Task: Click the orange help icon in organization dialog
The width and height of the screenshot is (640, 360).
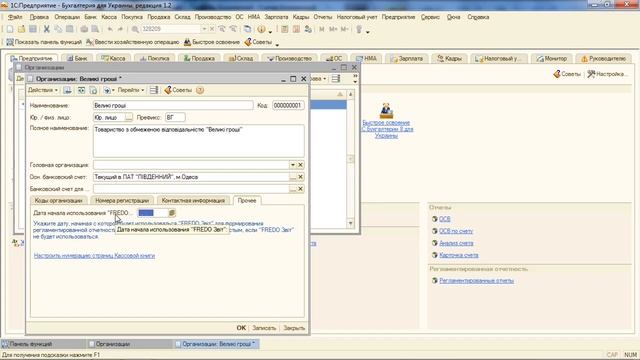Action: pos(200,90)
